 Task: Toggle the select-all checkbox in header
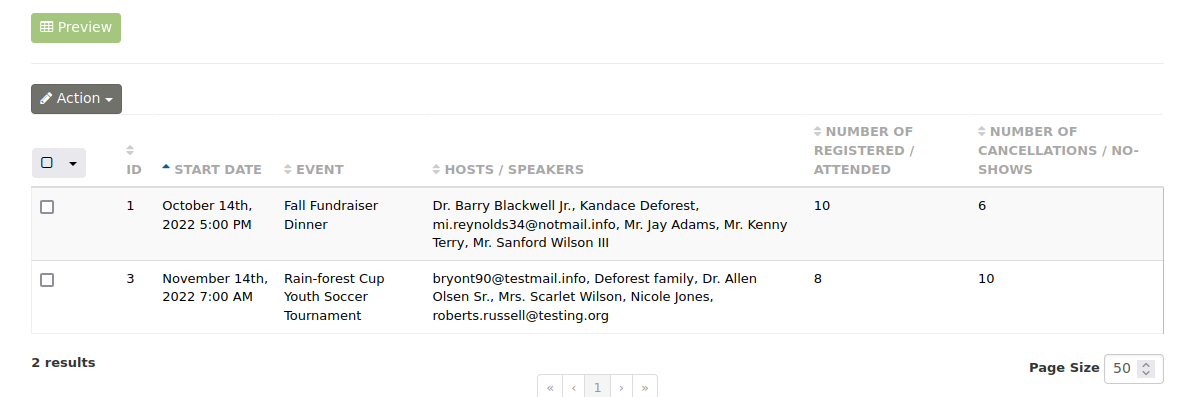[47, 163]
